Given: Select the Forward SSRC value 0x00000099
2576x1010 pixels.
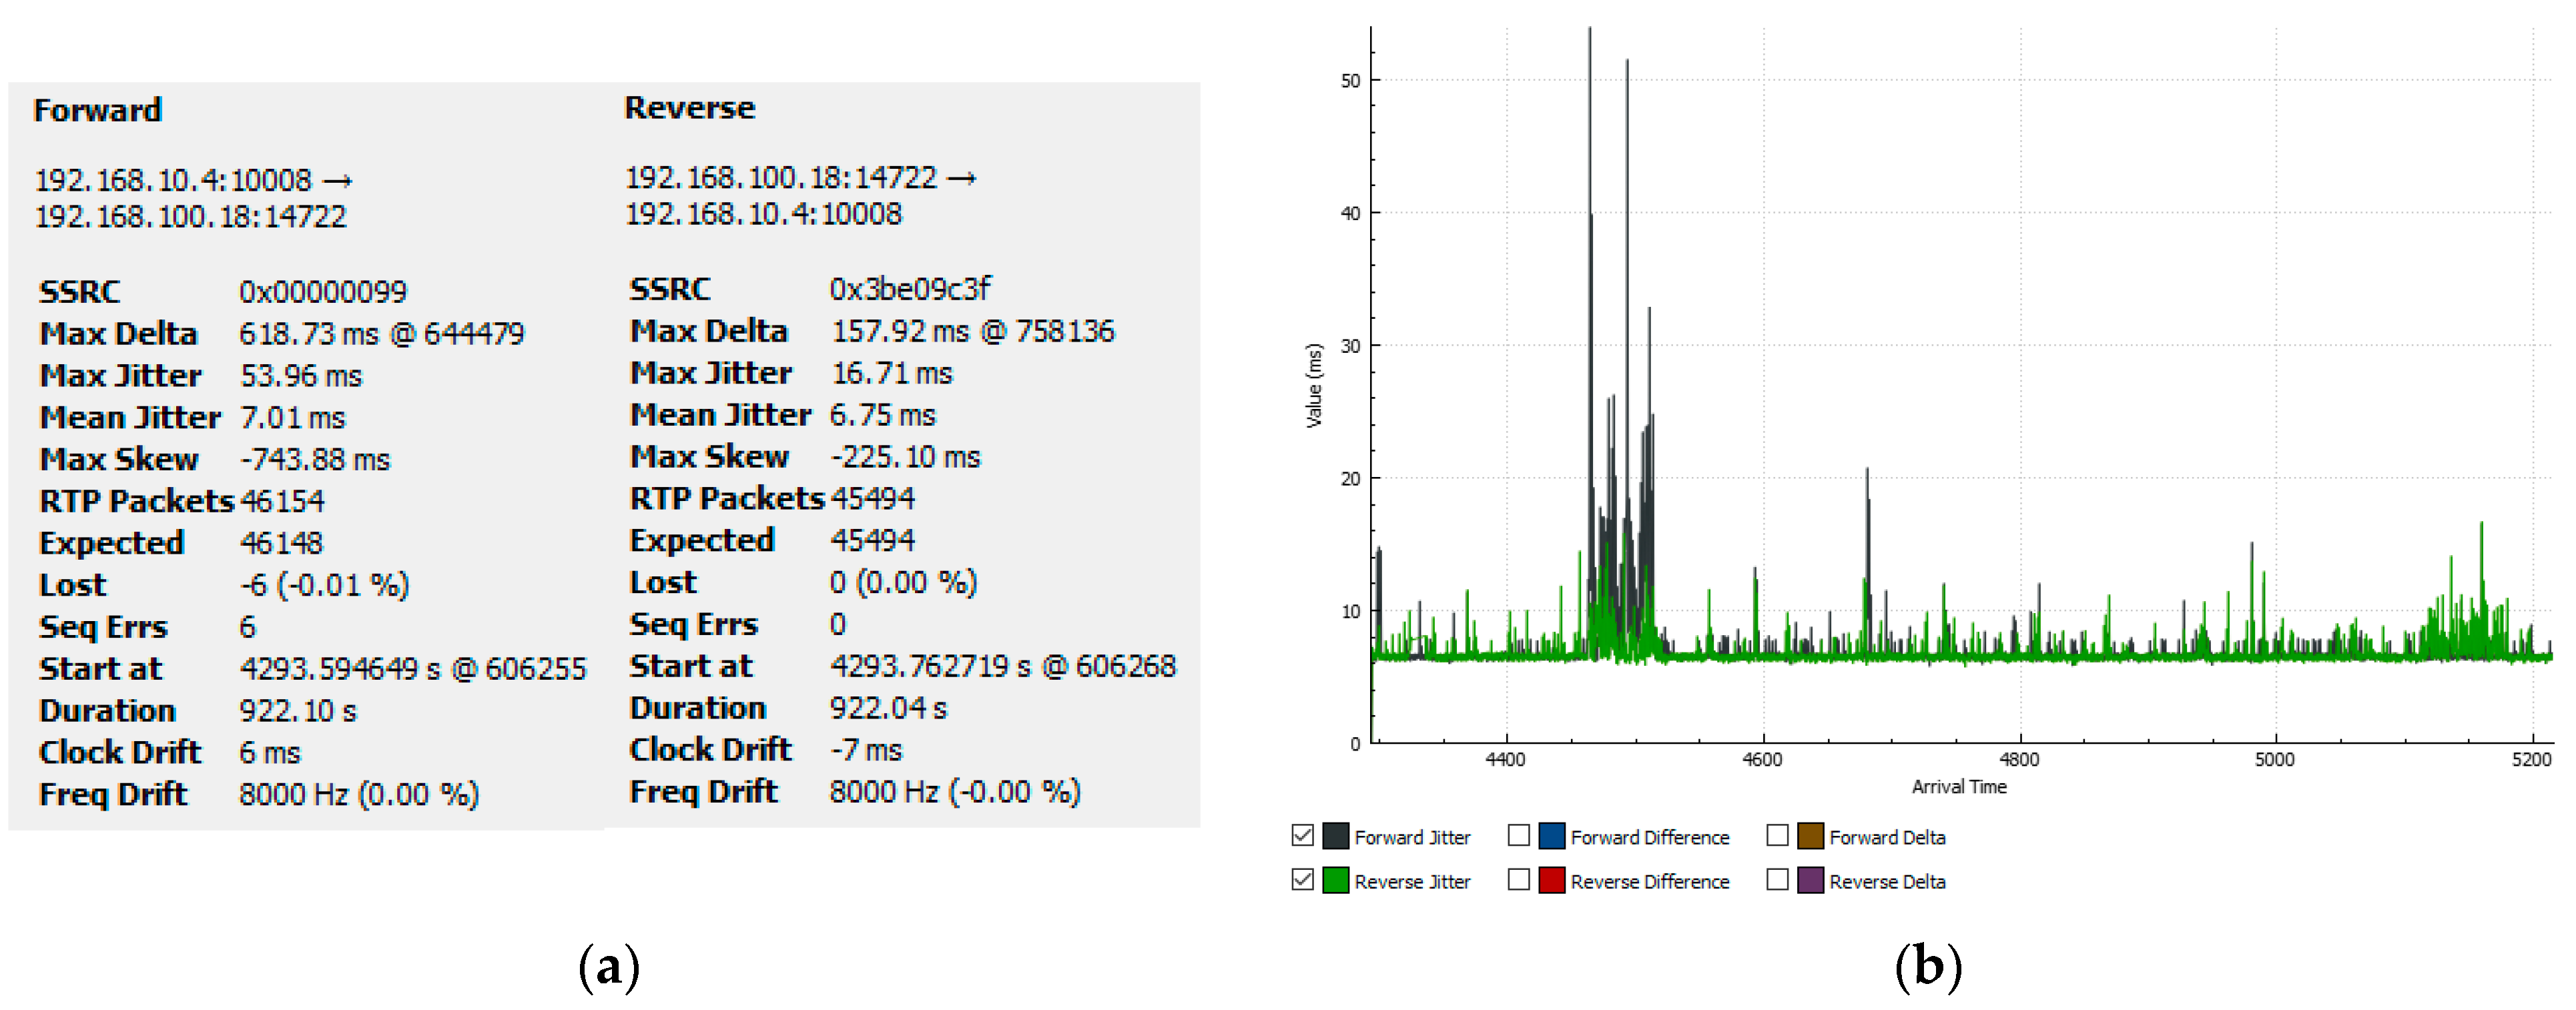Looking at the screenshot, I should click(x=322, y=292).
